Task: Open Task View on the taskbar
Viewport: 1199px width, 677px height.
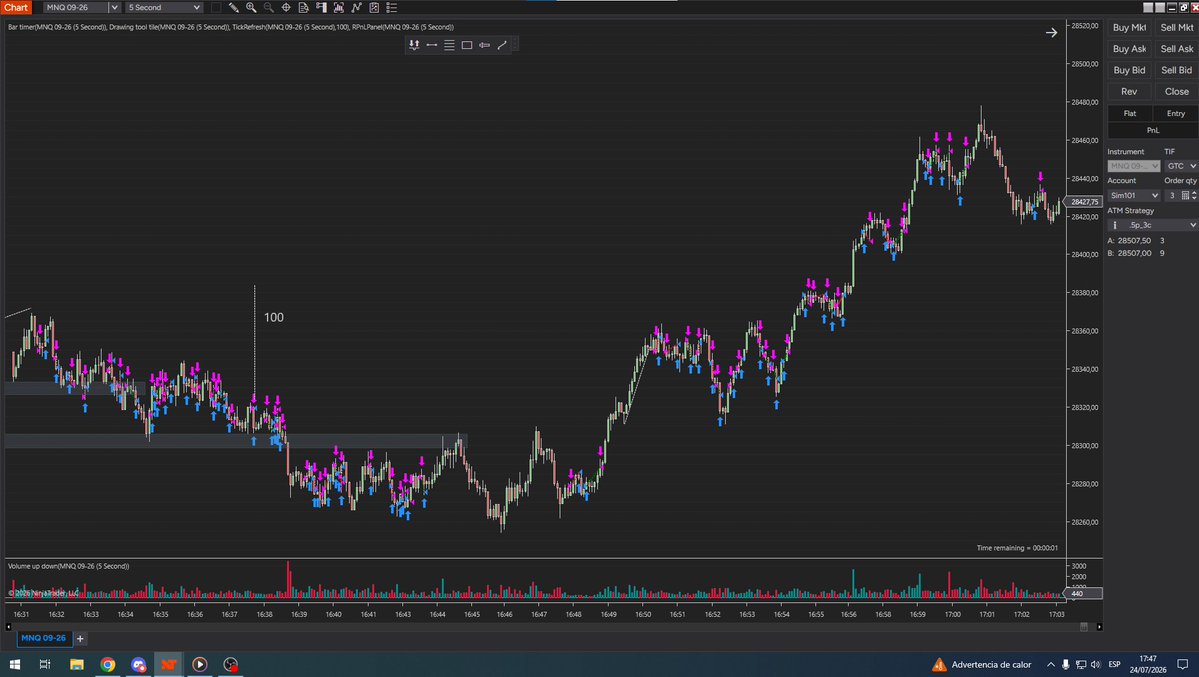Action: click(45, 664)
